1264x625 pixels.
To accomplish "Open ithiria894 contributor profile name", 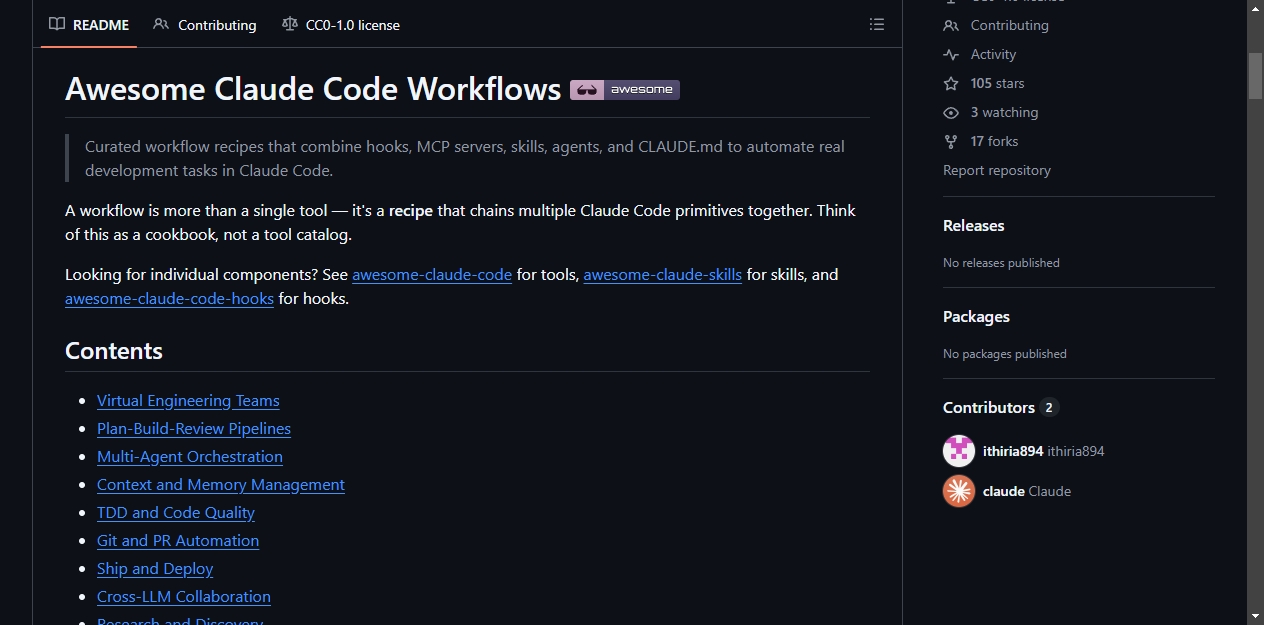I will pyautogui.click(x=1013, y=451).
